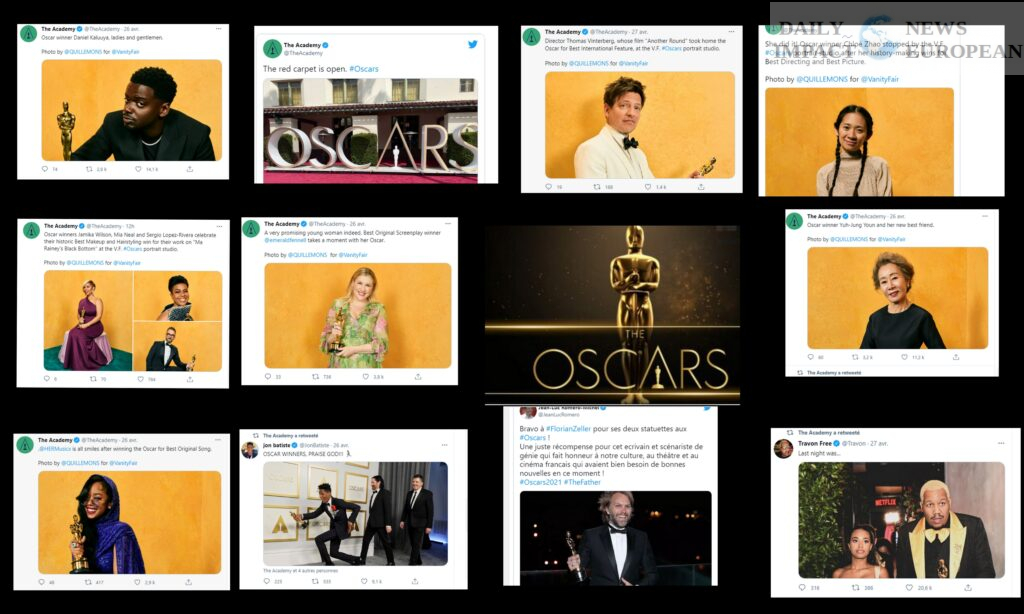
Task: View Florian Zeller photo holding Oscar
Action: [x=615, y=538]
